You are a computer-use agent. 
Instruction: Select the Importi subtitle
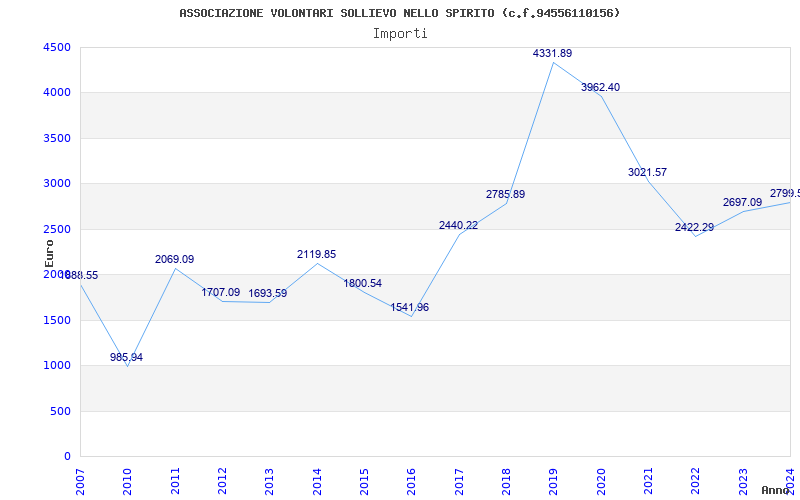400,34
